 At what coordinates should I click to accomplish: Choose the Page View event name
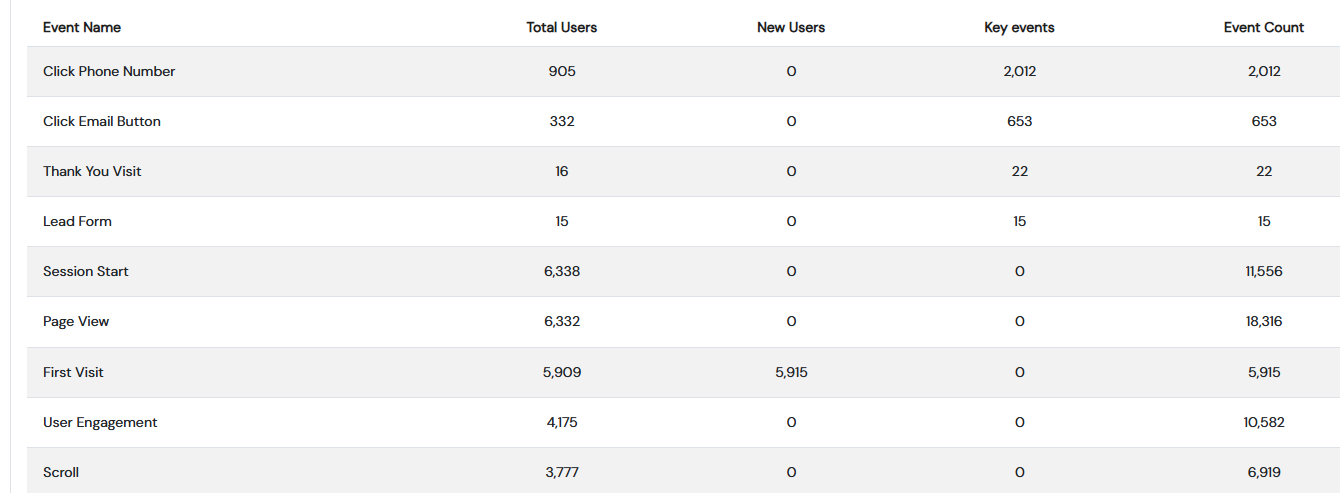[76, 321]
